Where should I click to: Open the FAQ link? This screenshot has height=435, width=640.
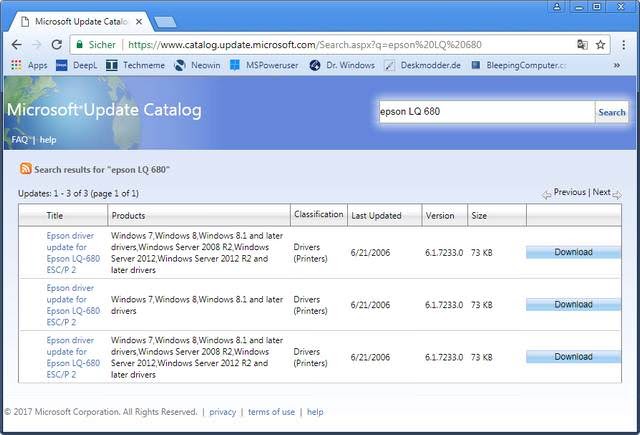[20, 140]
